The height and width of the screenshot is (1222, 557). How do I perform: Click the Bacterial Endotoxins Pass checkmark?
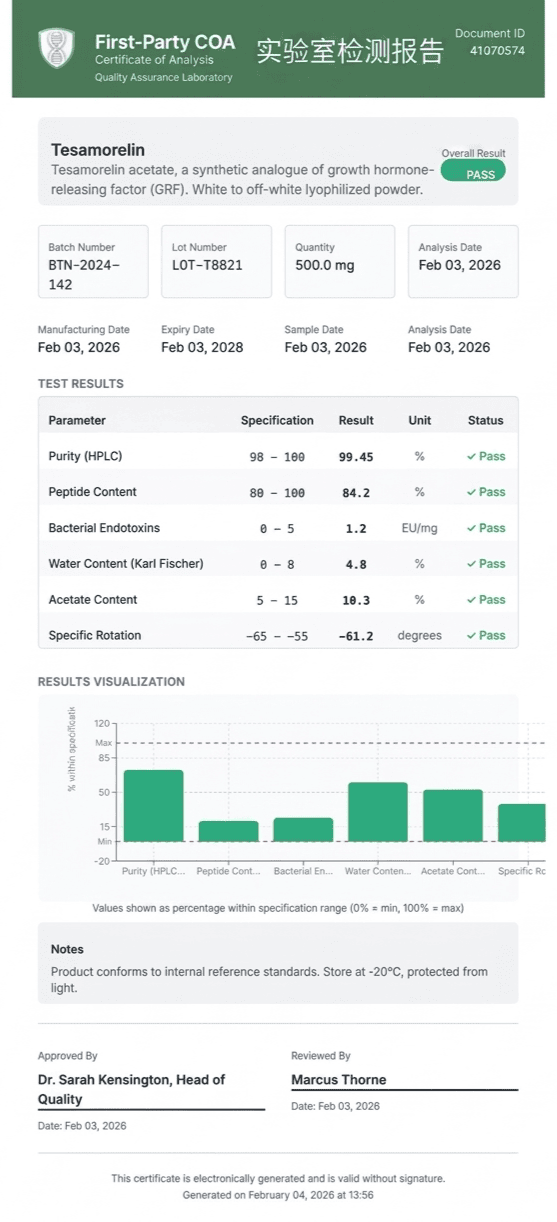pyautogui.click(x=470, y=528)
